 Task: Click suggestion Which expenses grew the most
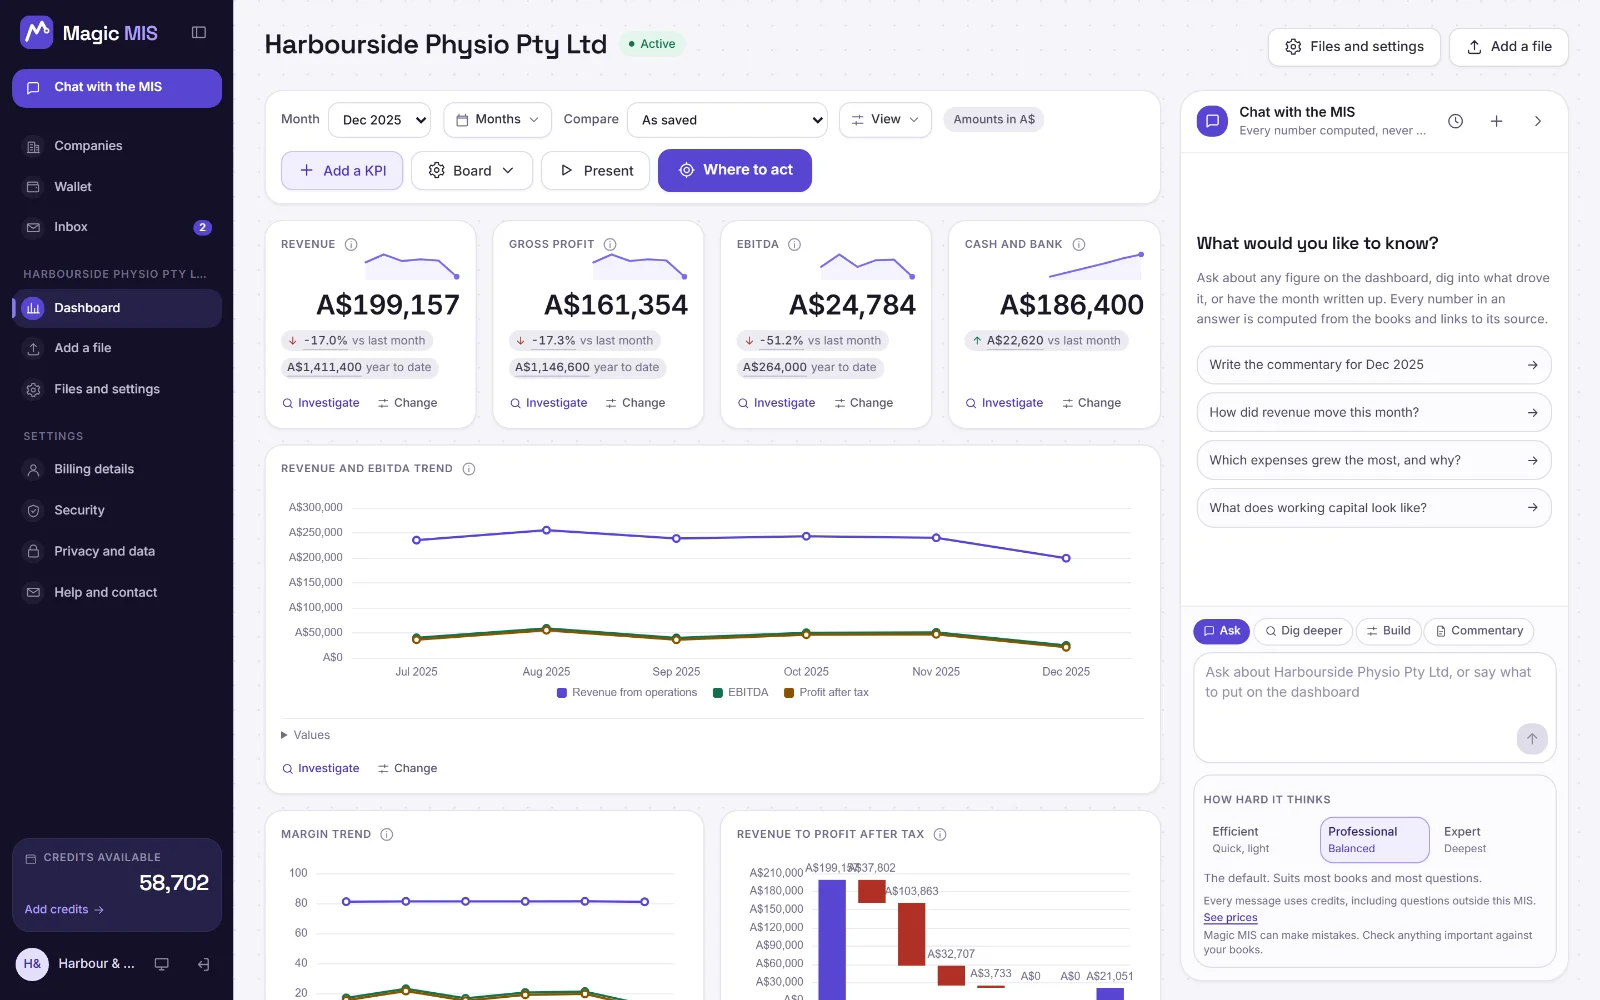(1374, 461)
